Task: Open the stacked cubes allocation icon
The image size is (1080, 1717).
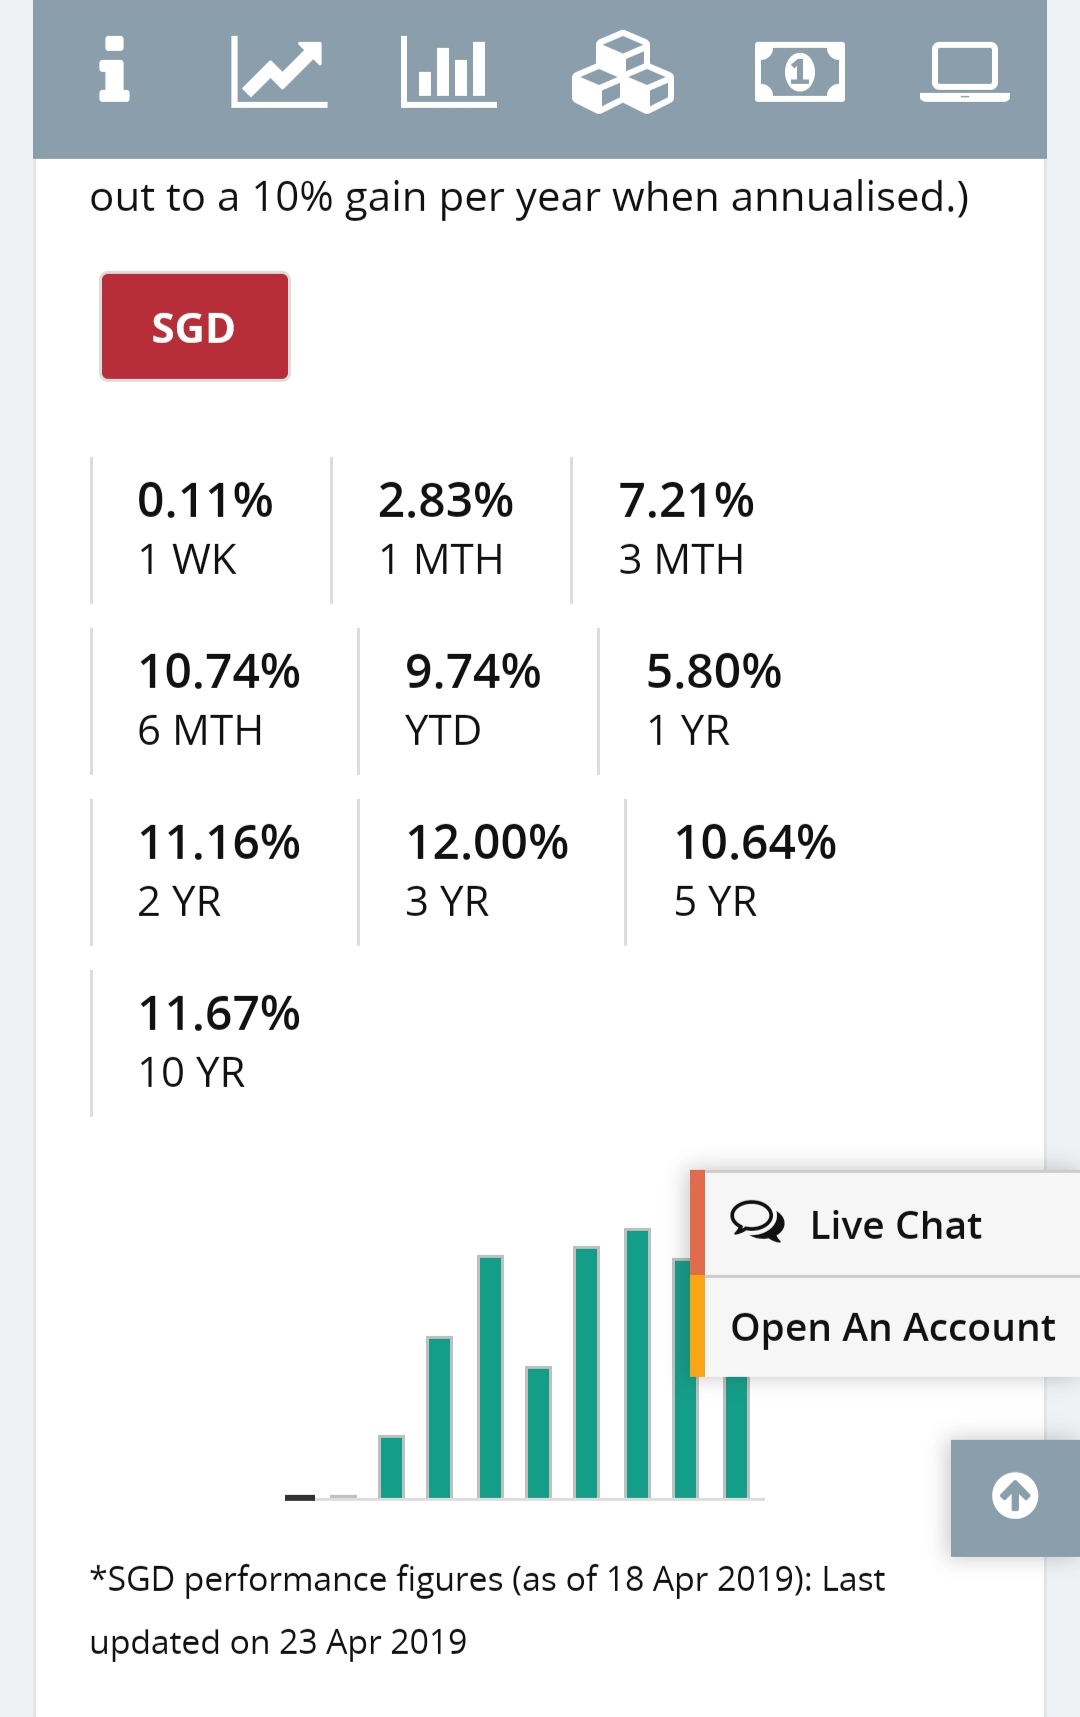Action: click(x=622, y=72)
